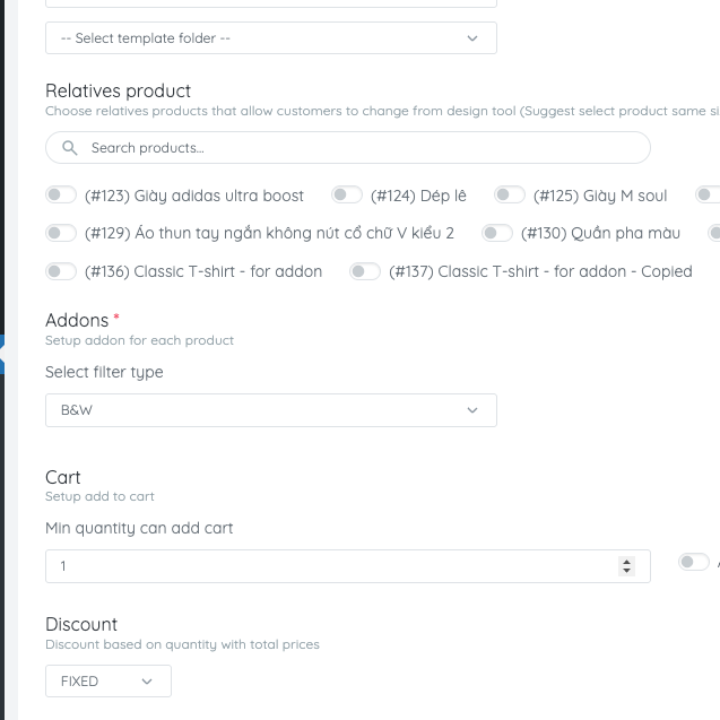The height and width of the screenshot is (720, 720).
Task: Turn on (#130) Quần pha màu
Action: coord(497,233)
